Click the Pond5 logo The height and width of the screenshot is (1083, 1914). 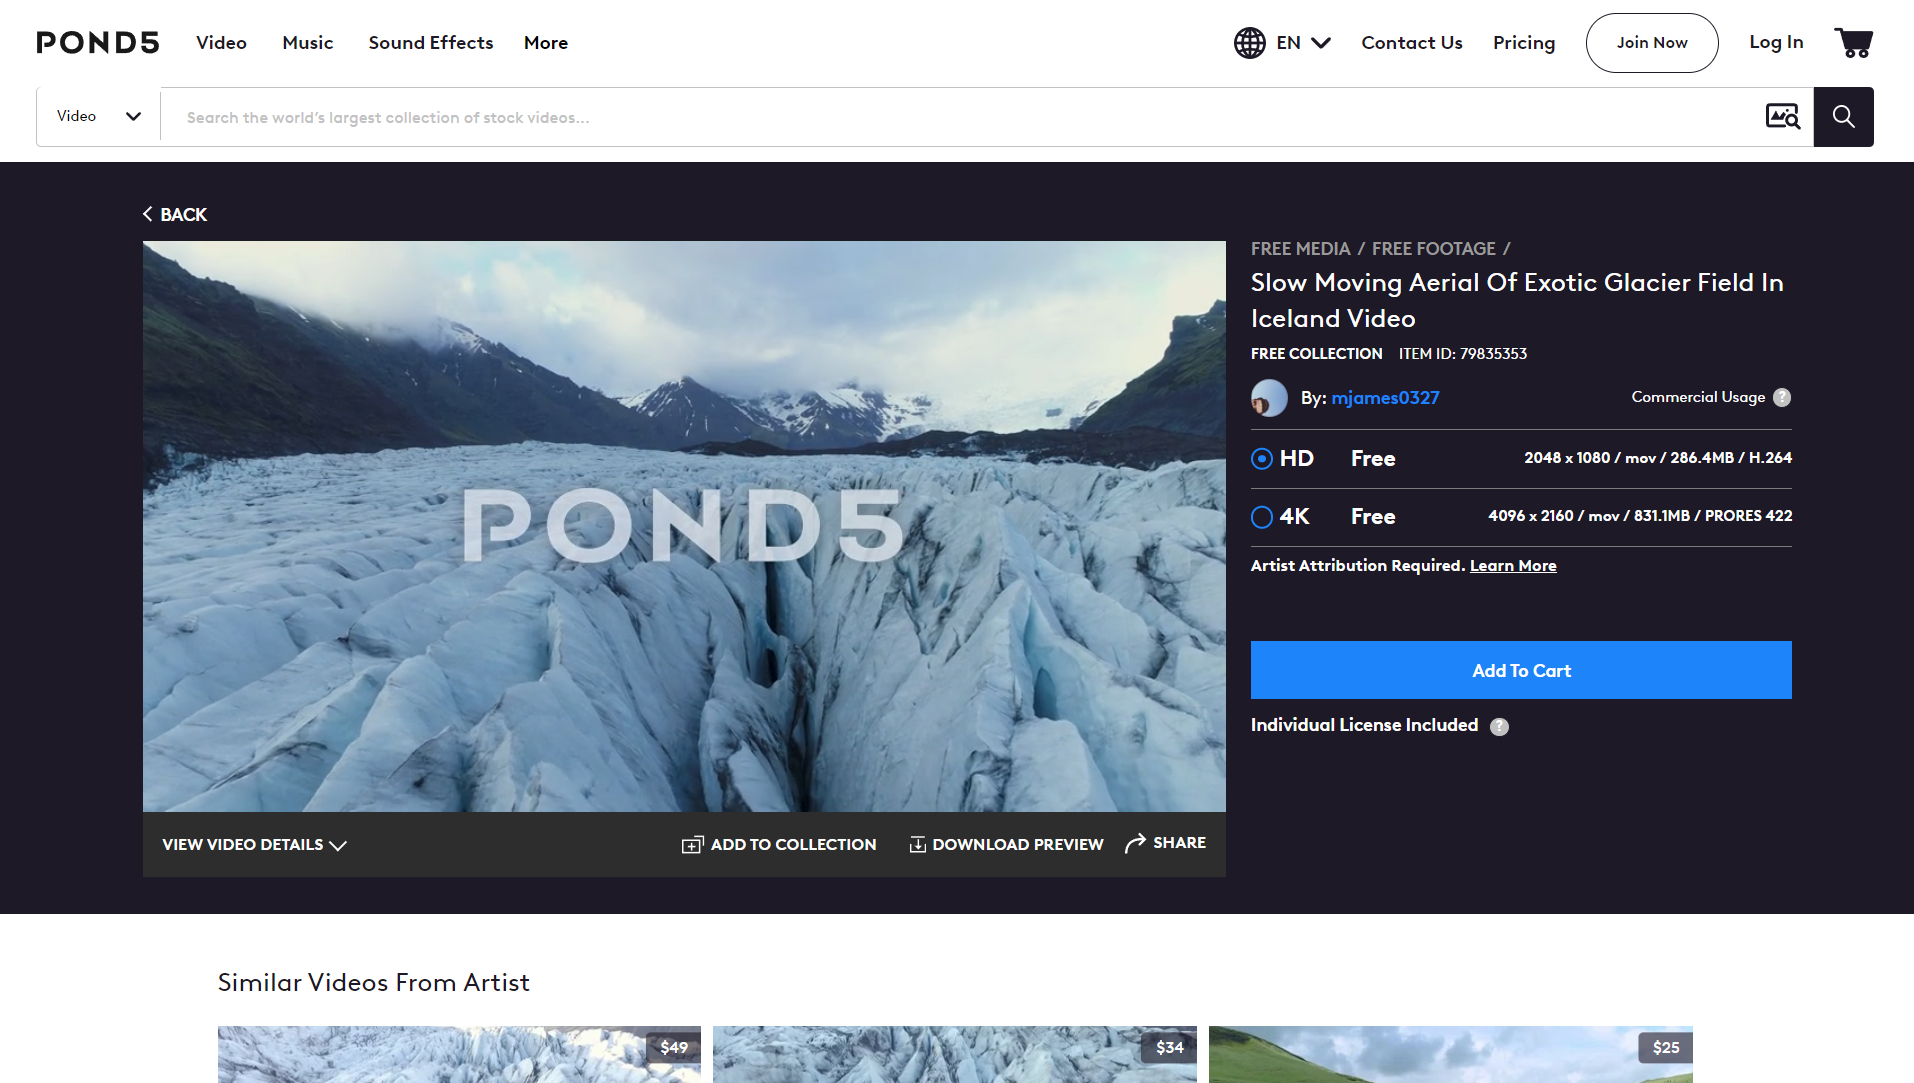[98, 43]
